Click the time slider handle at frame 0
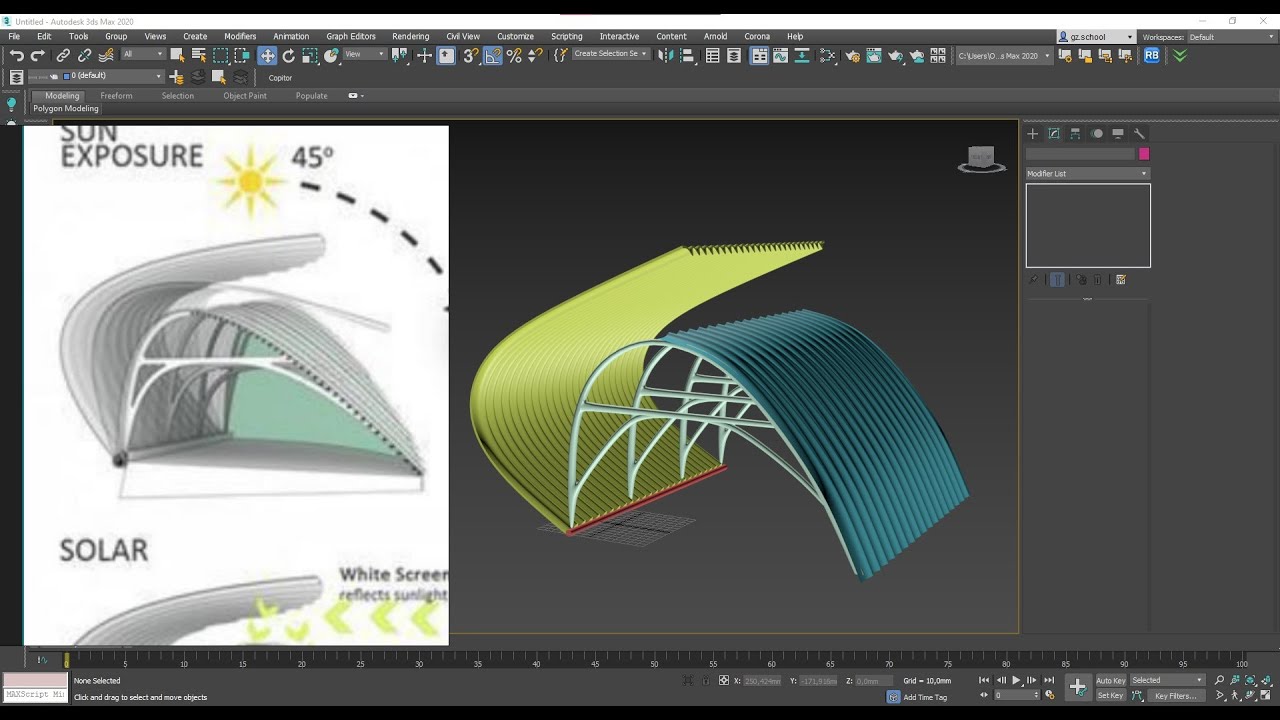The height and width of the screenshot is (720, 1280). point(67,660)
